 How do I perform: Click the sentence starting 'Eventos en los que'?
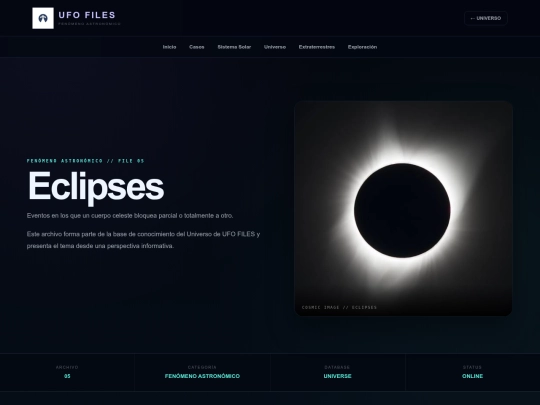click(x=130, y=216)
